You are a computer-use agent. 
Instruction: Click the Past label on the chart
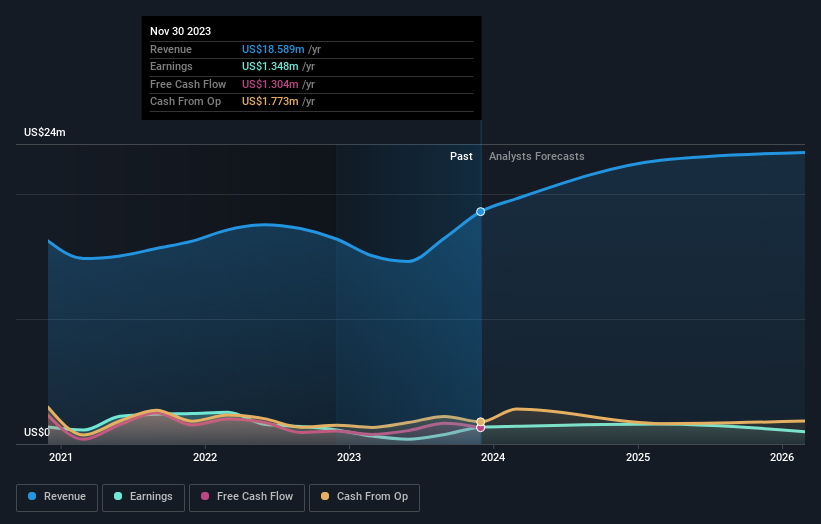pos(461,156)
